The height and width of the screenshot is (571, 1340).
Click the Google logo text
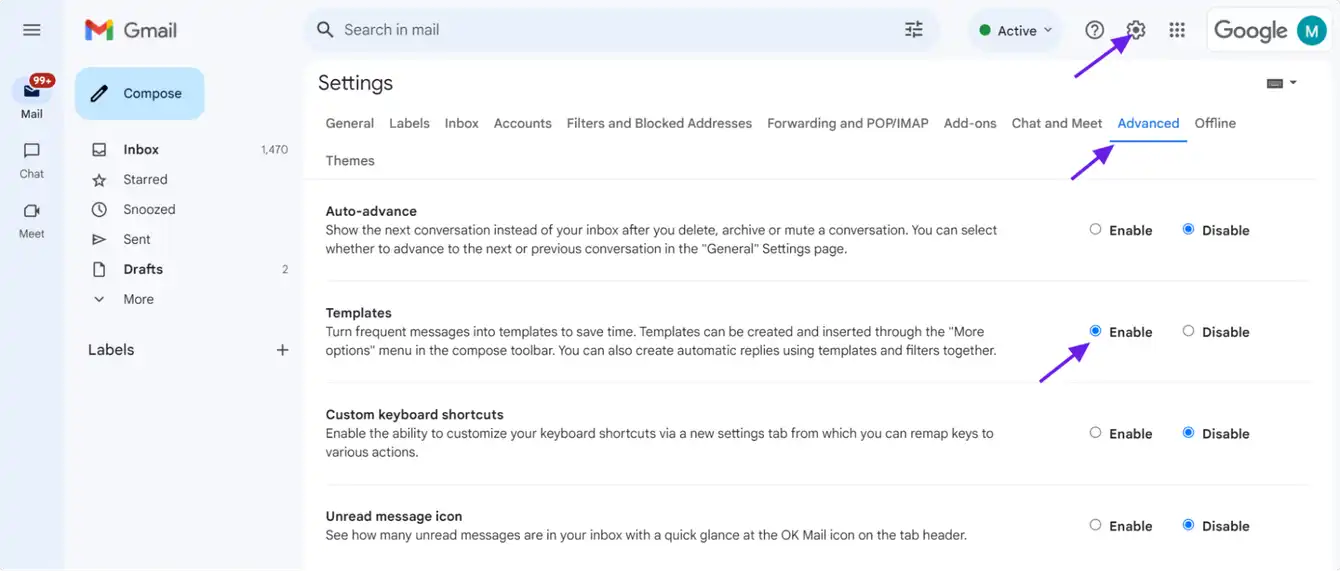[1250, 31]
